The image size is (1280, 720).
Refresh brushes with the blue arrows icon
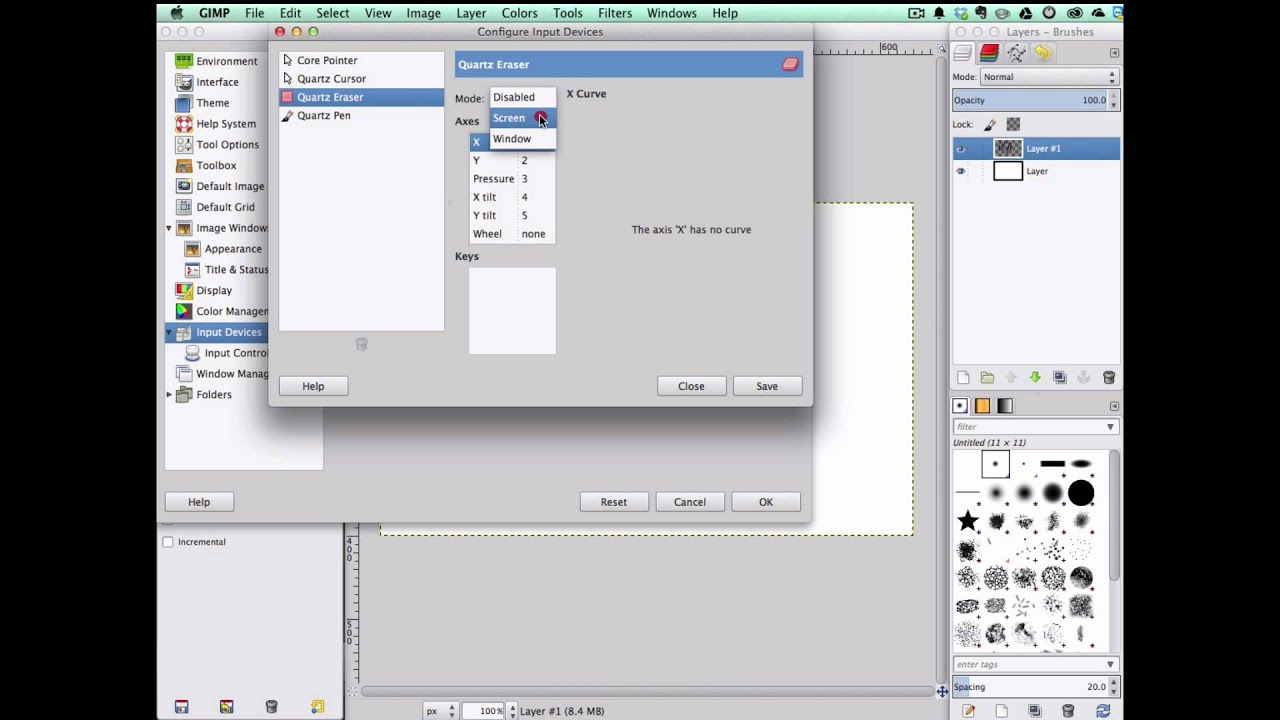coord(1102,711)
